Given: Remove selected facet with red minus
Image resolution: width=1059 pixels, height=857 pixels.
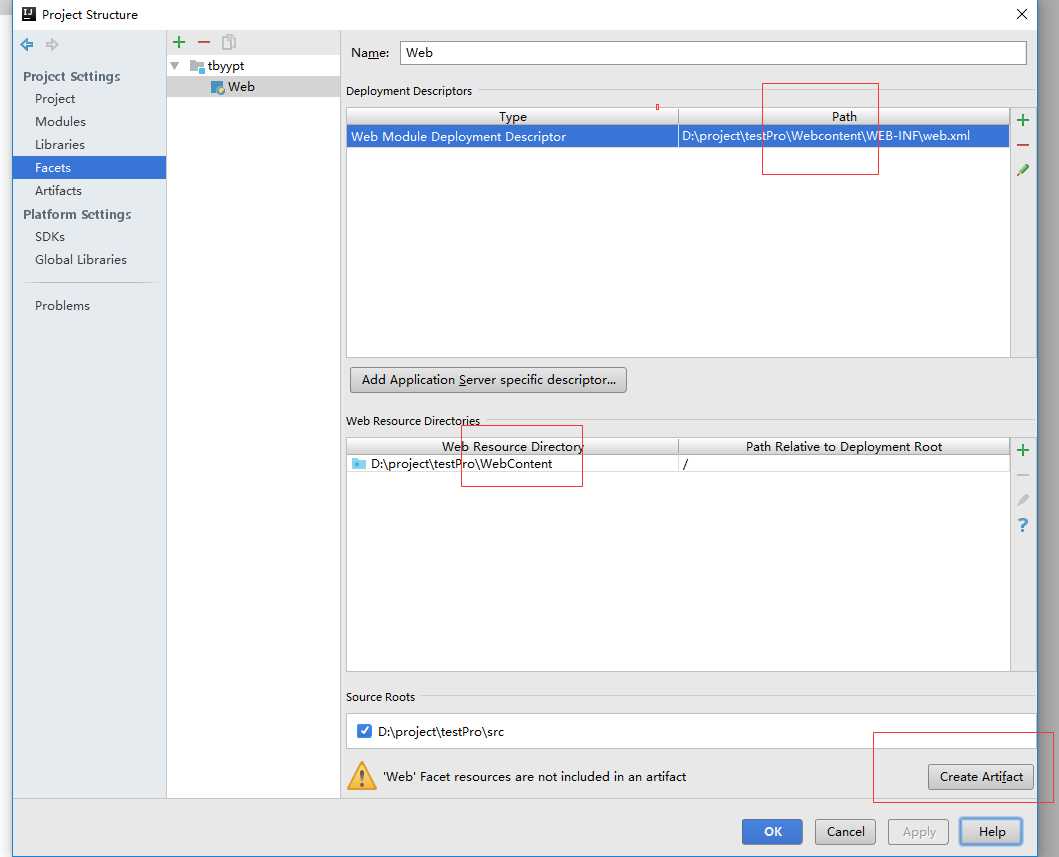Looking at the screenshot, I should click(x=204, y=42).
